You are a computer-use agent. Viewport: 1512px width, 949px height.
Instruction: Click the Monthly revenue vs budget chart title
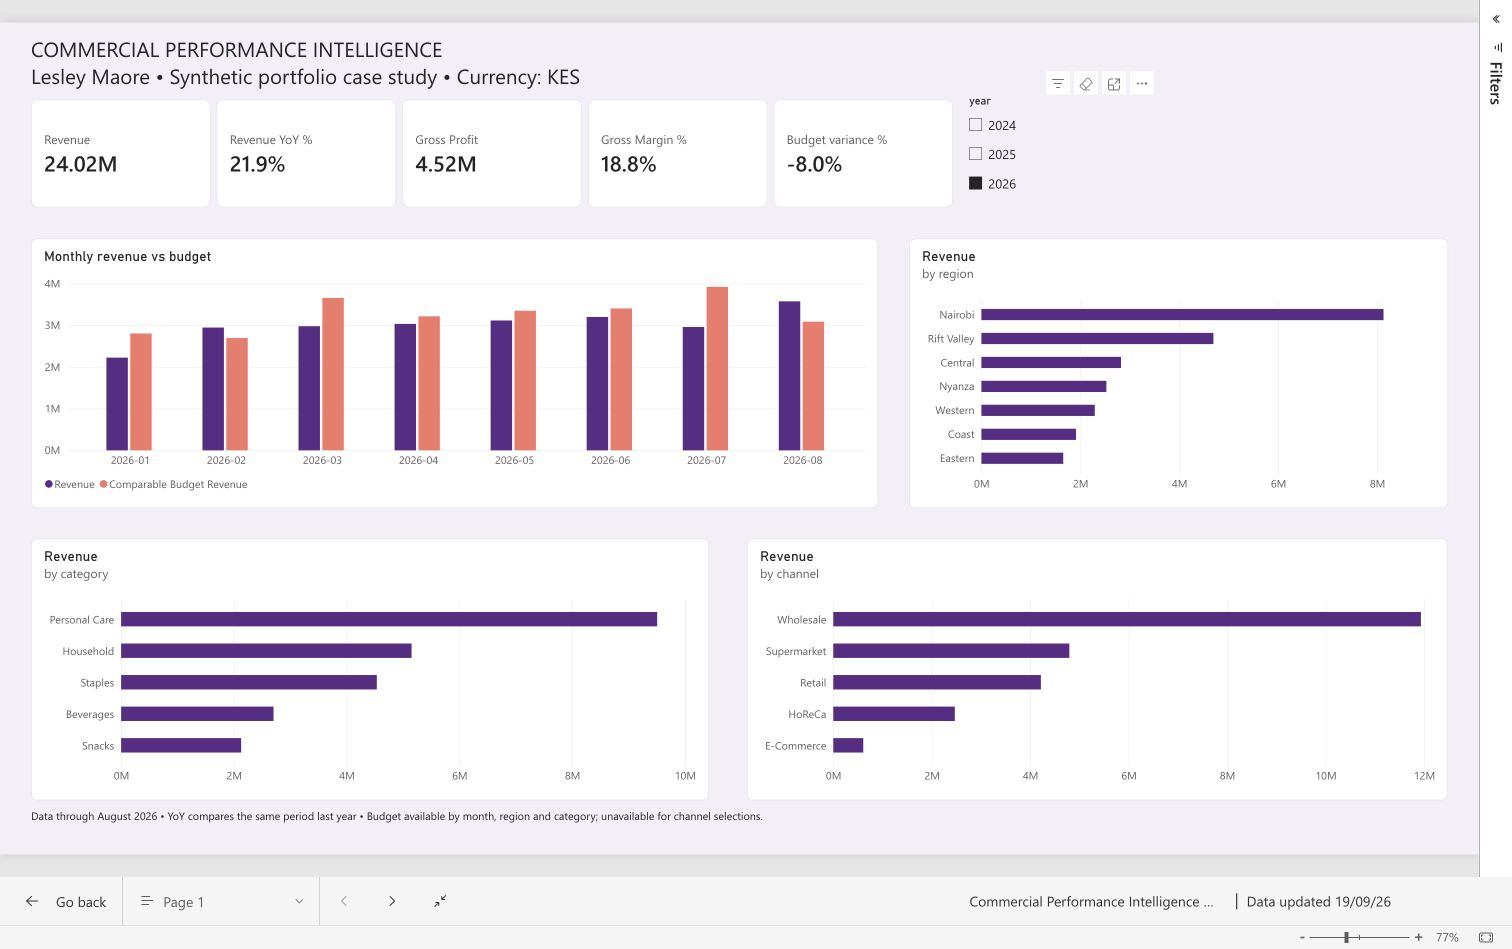pos(128,256)
